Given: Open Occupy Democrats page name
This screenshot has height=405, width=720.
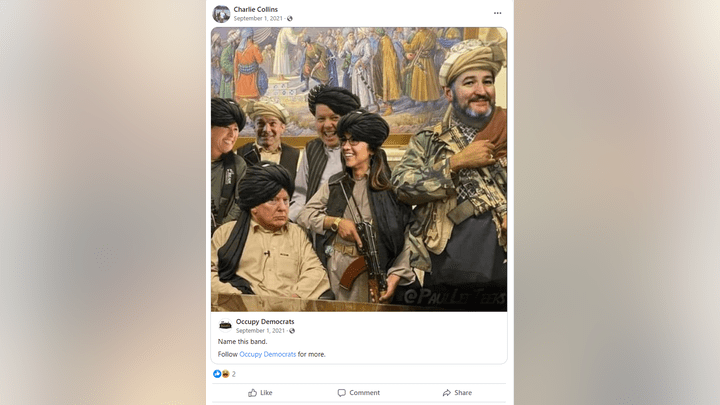Looking at the screenshot, I should (x=265, y=321).
